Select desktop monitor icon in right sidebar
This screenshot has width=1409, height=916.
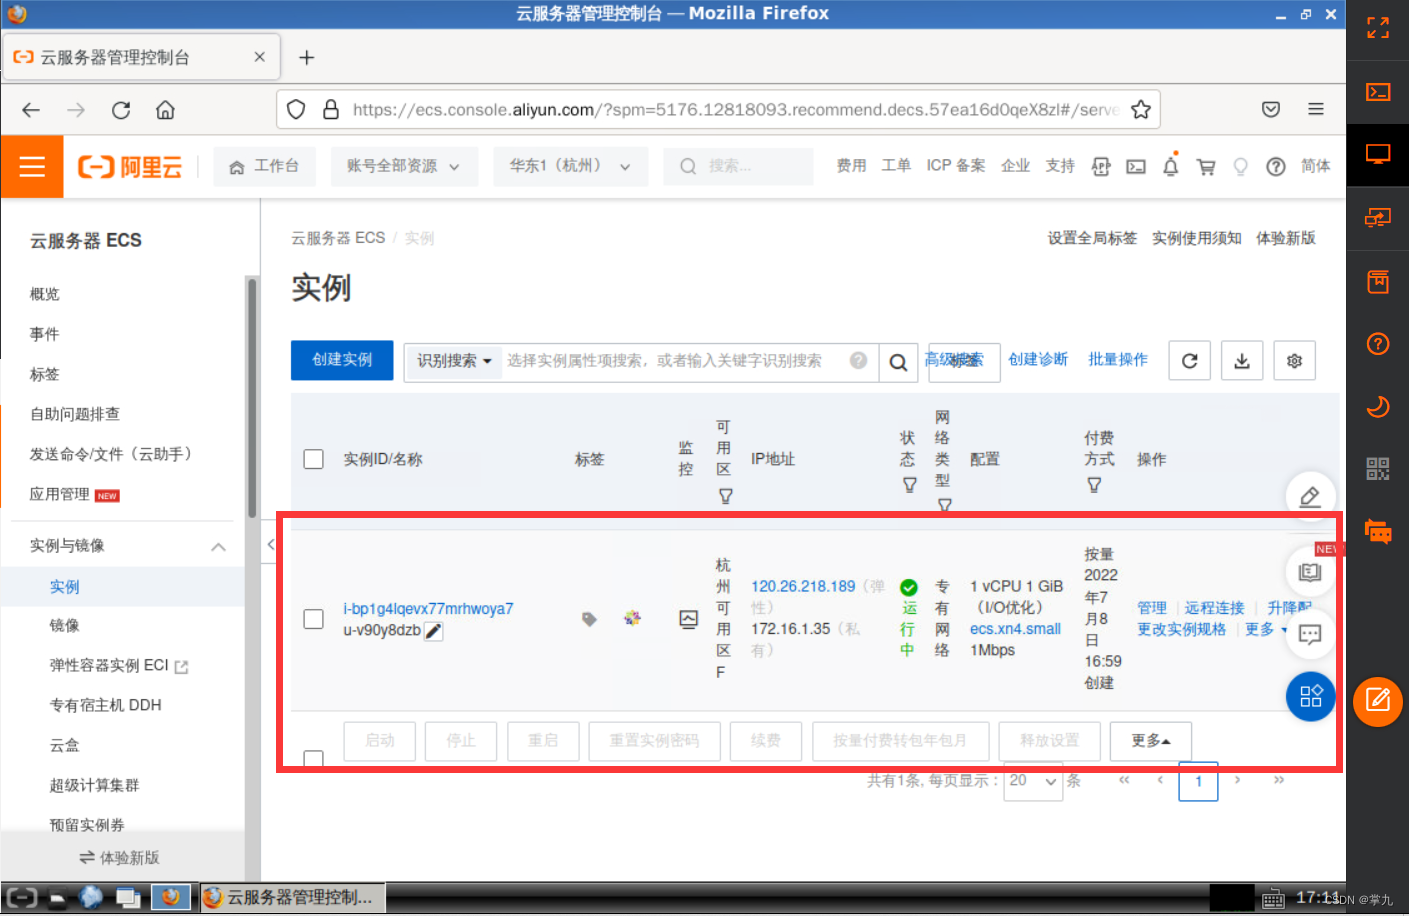[1378, 154]
